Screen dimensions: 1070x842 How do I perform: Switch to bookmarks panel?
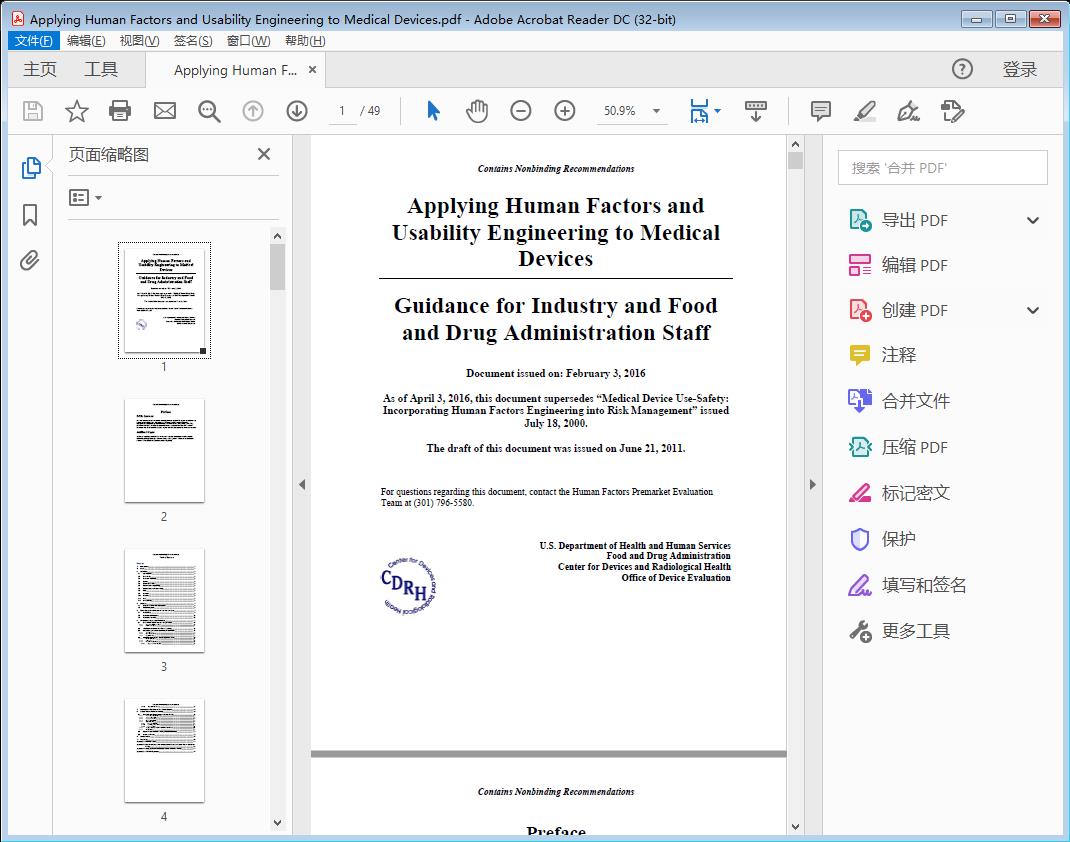coord(29,215)
